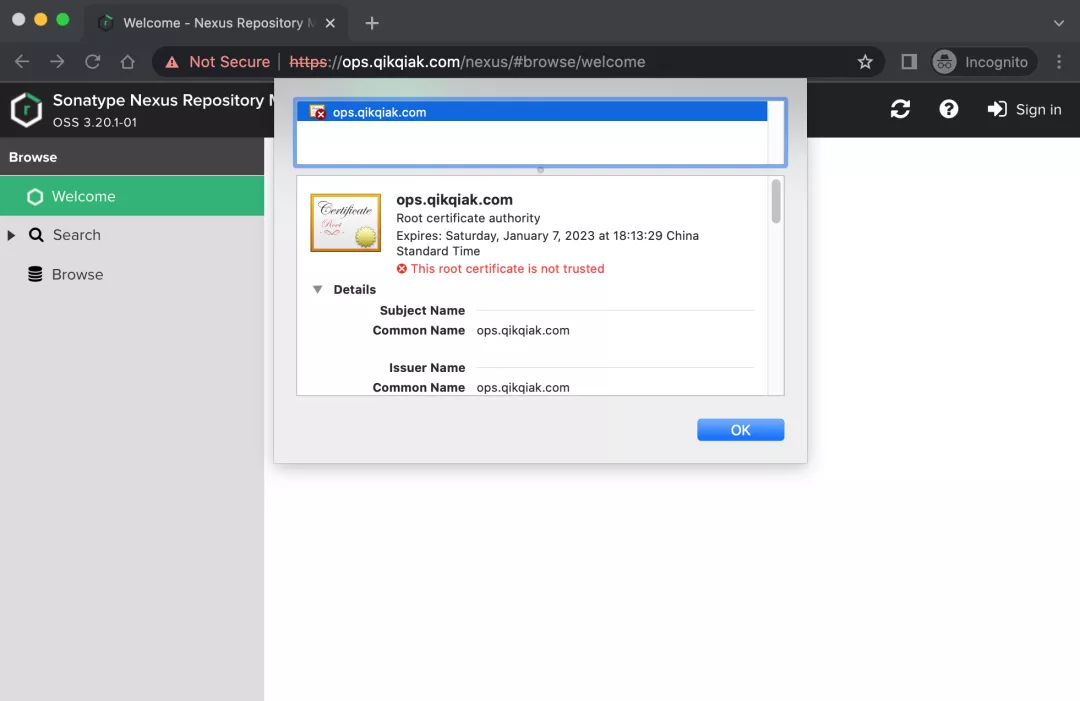Viewport: 1080px width, 701px height.
Task: Reload the page with browser reload icon
Action: [92, 62]
